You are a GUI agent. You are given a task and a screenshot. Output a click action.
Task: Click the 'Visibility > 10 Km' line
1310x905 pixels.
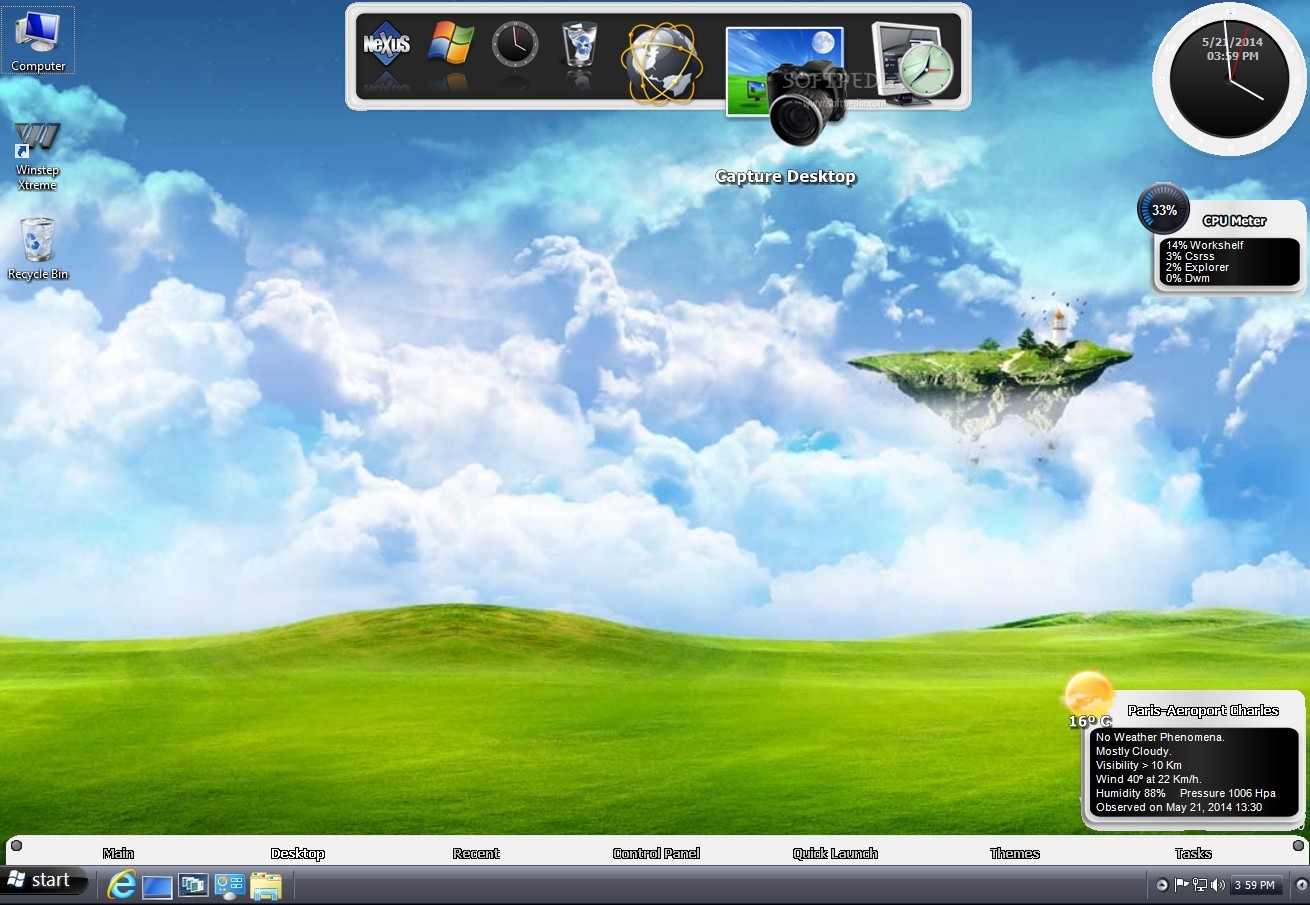click(x=1138, y=765)
